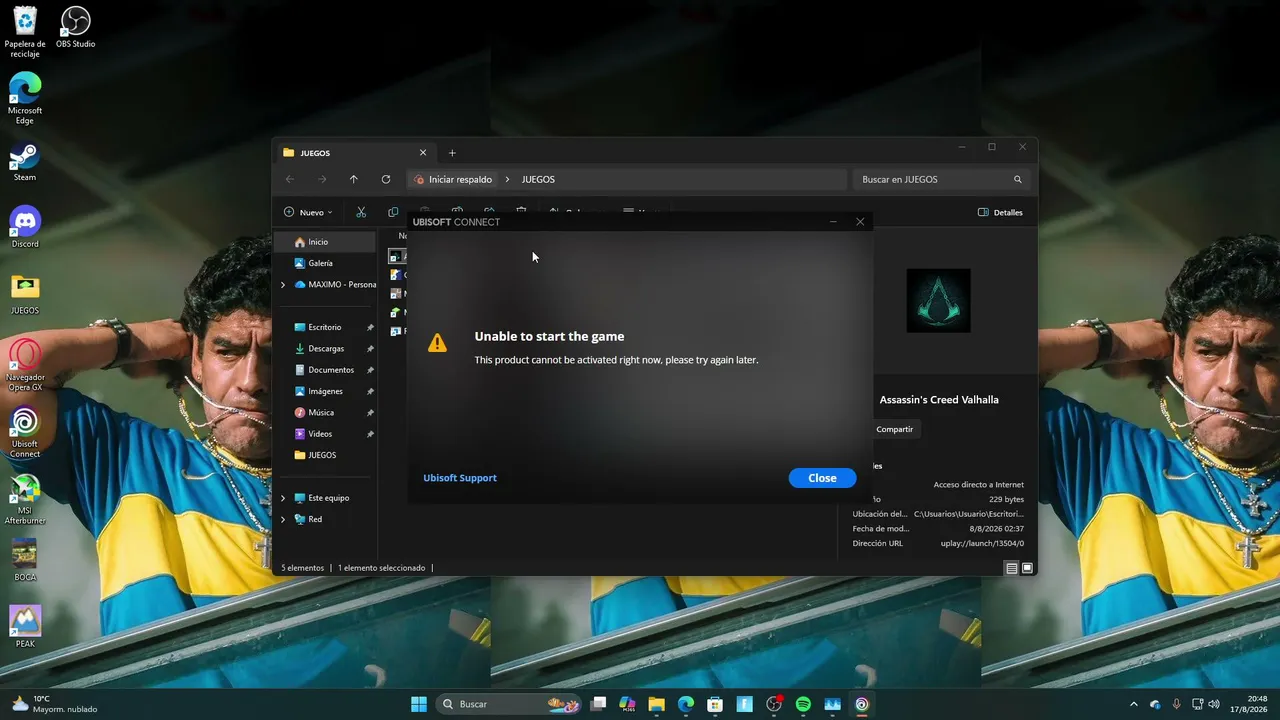The image size is (1280, 720).
Task: Open the Windows Start menu
Action: pos(419,704)
